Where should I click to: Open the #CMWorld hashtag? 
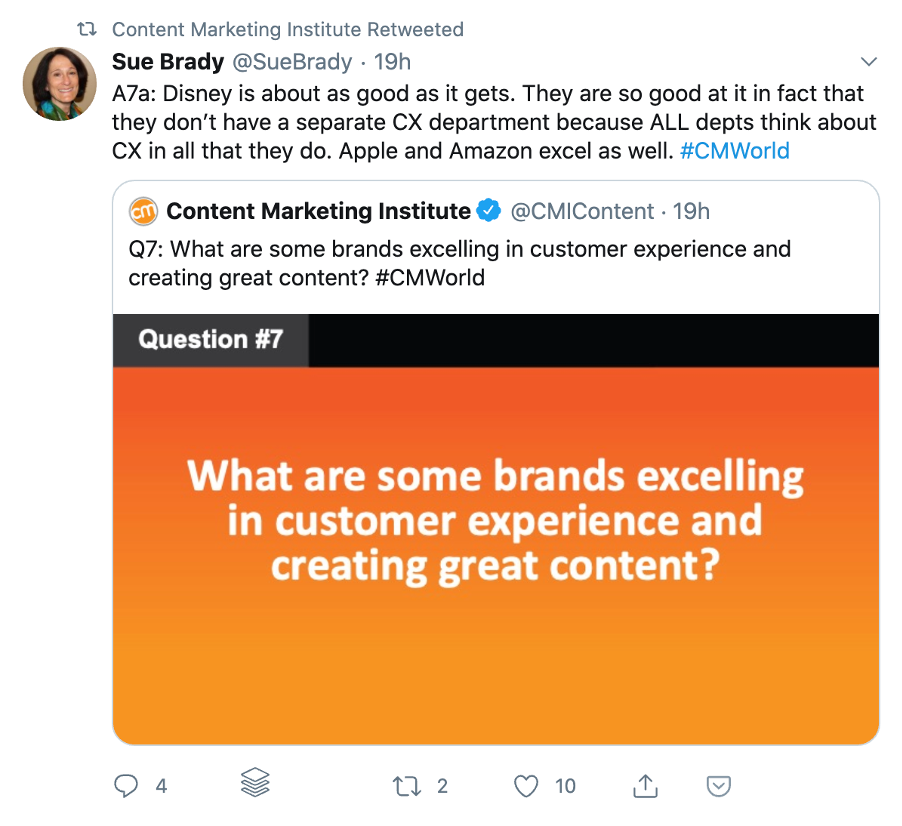[735, 151]
